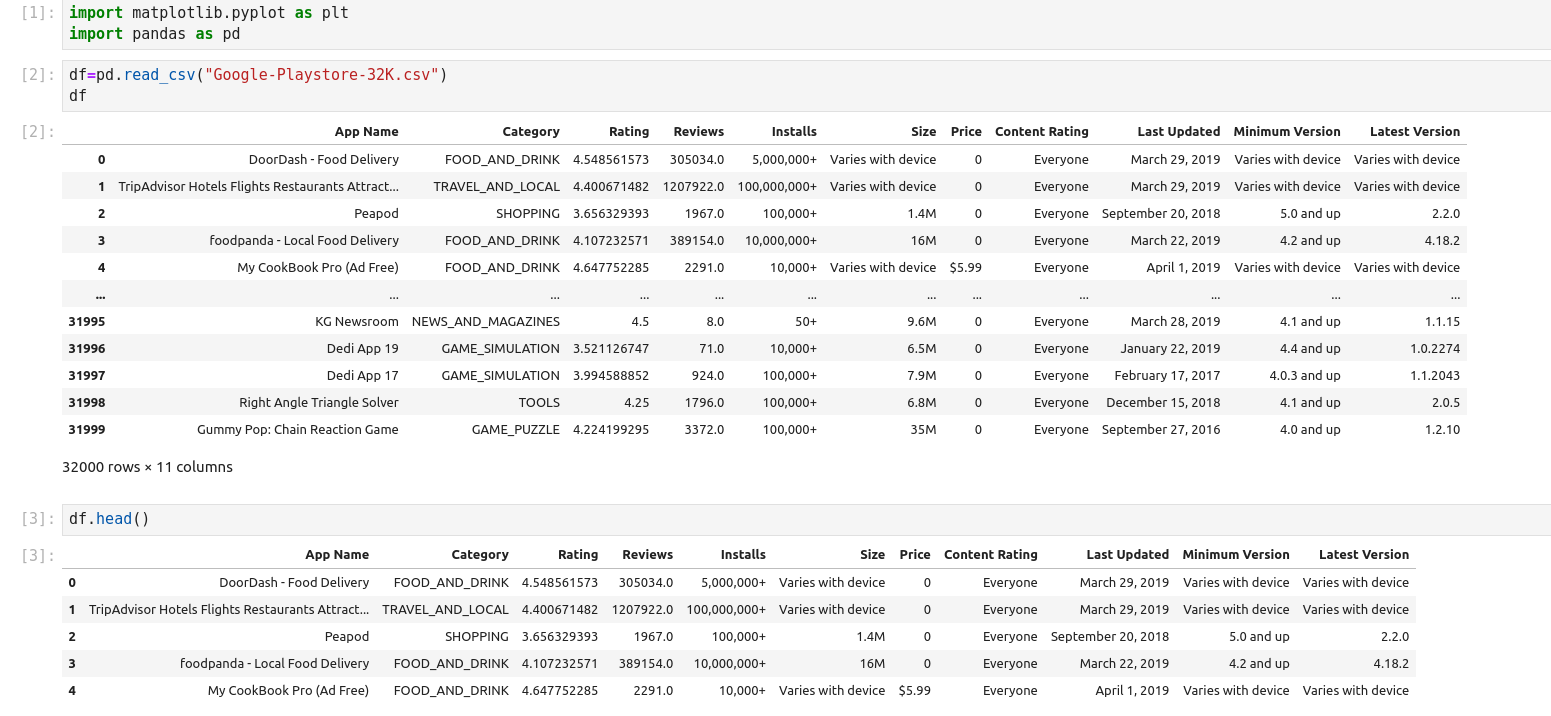1551x716 pixels.
Task: Select the Category header in the first table
Action: click(x=530, y=132)
